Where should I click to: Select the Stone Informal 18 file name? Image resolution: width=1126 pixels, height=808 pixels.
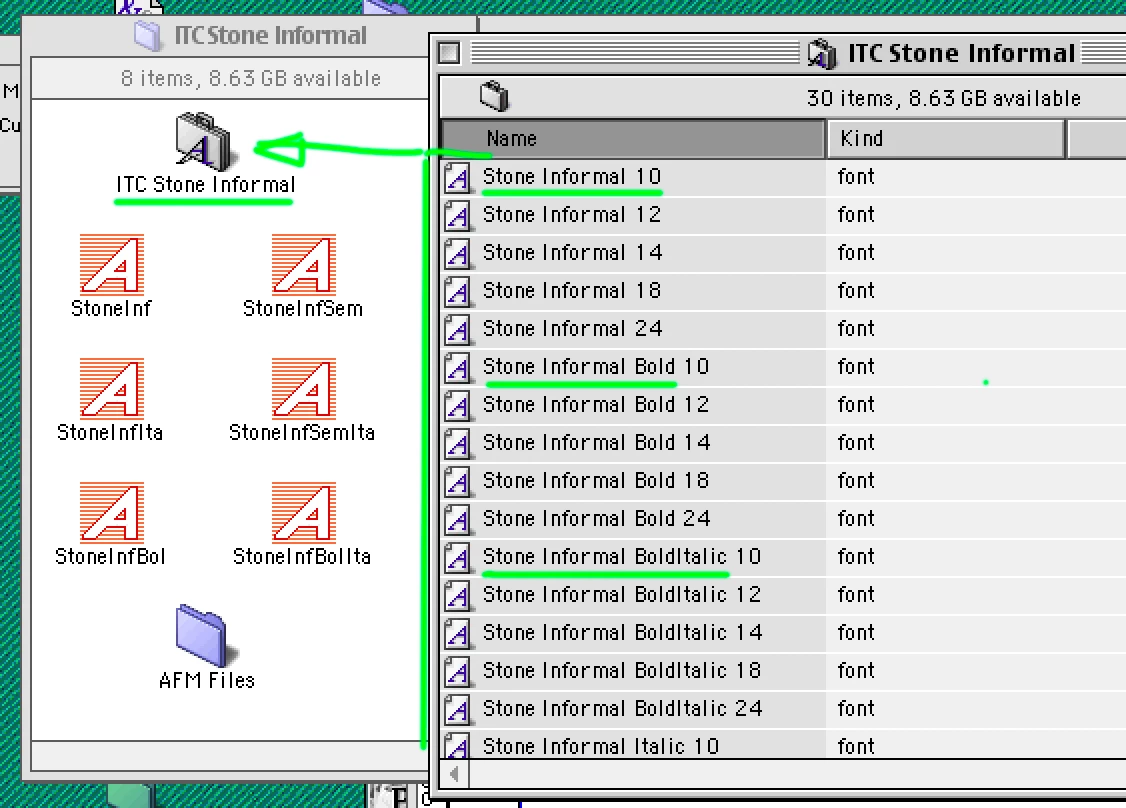point(572,291)
